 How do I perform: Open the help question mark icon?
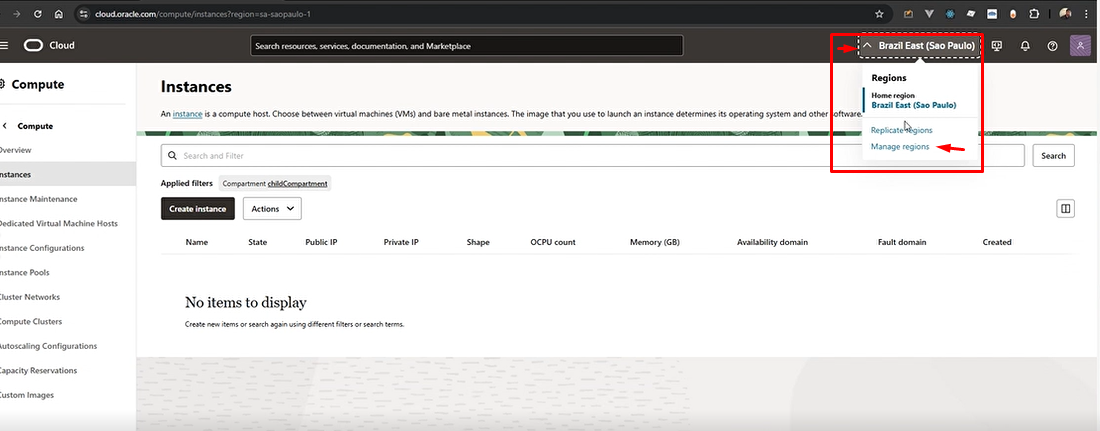tap(1052, 46)
